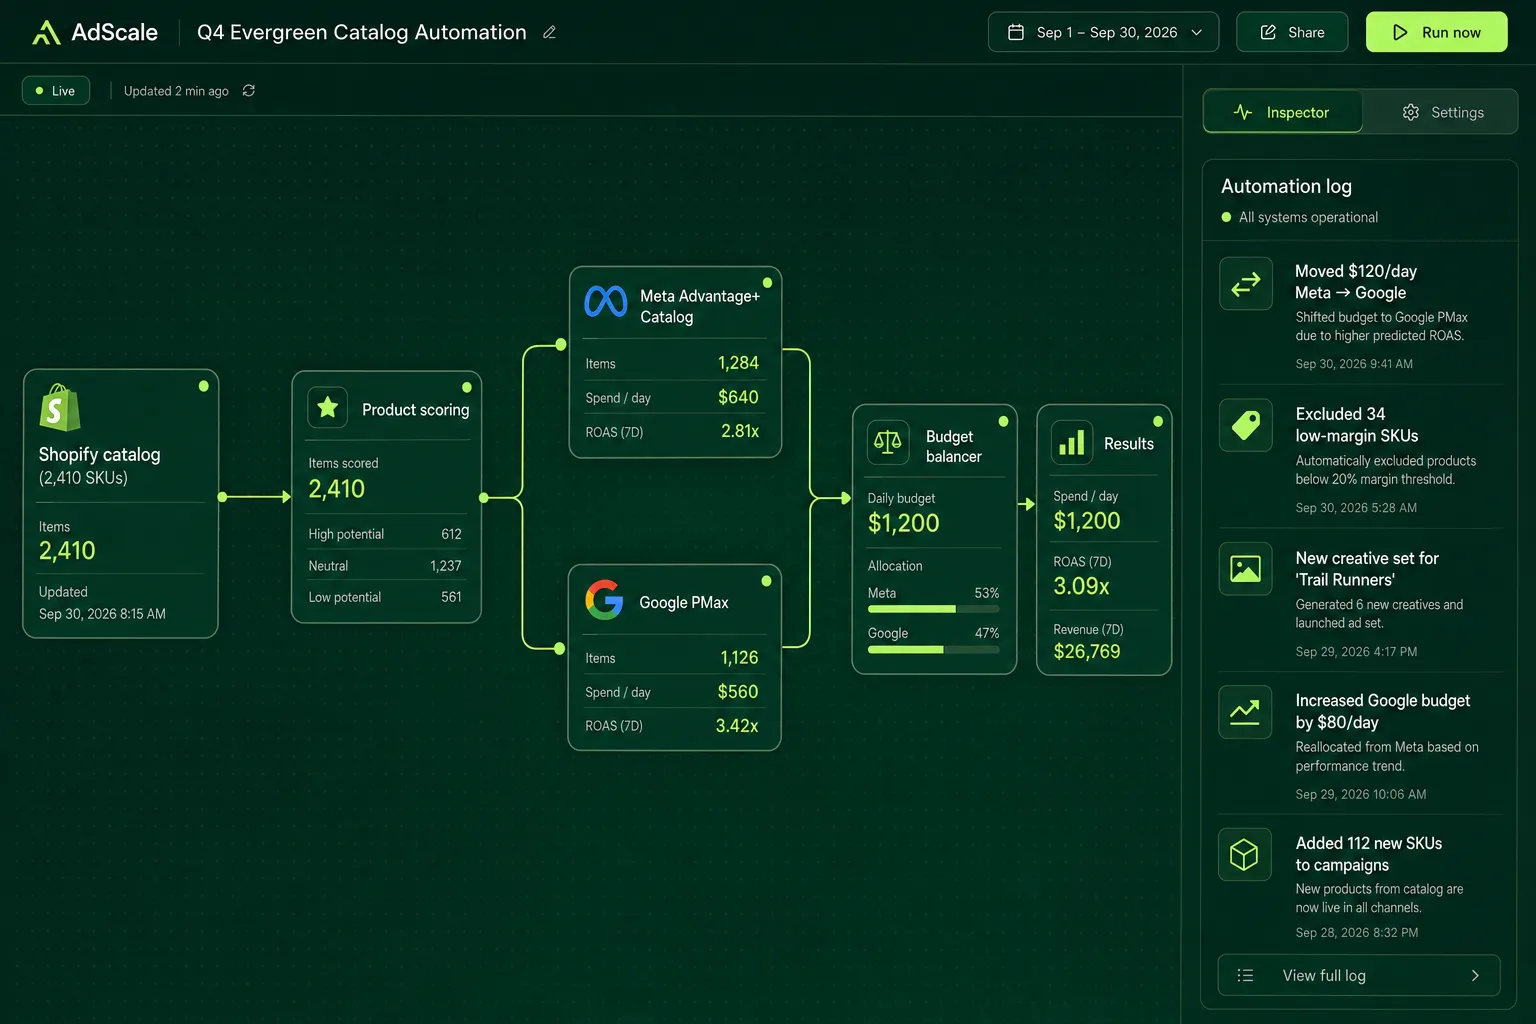Open 'Added 112 new SKUs to campaigns' entry
Screen dimensions: 1536x1024
[1360, 886]
